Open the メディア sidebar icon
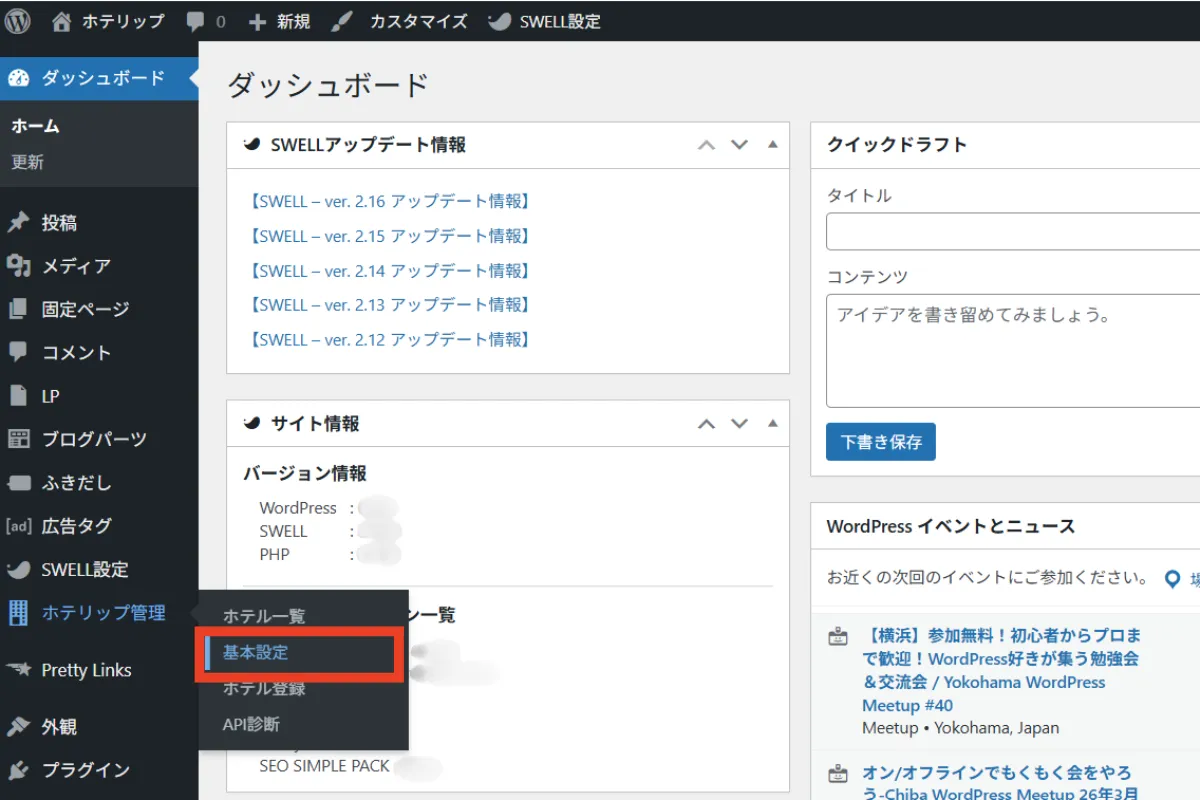The height and width of the screenshot is (800, 1200). click(18, 266)
